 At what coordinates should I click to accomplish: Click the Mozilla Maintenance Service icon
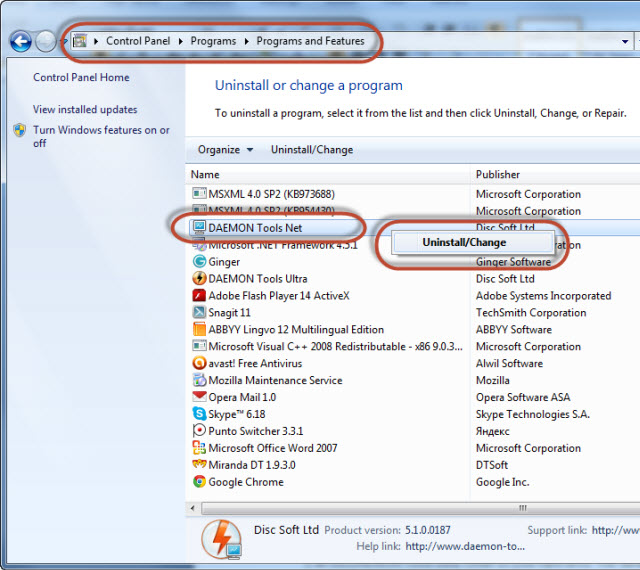click(x=199, y=380)
